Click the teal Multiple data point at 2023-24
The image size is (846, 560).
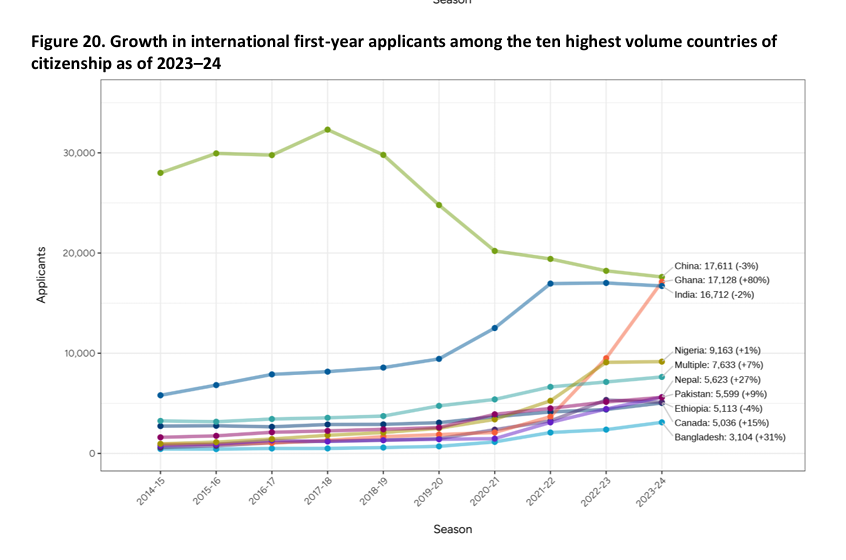coord(661,377)
